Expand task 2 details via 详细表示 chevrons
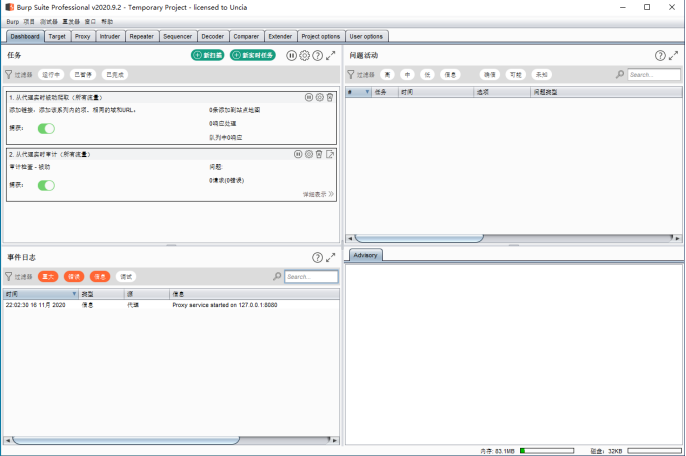The height and width of the screenshot is (456, 686). pos(331,194)
